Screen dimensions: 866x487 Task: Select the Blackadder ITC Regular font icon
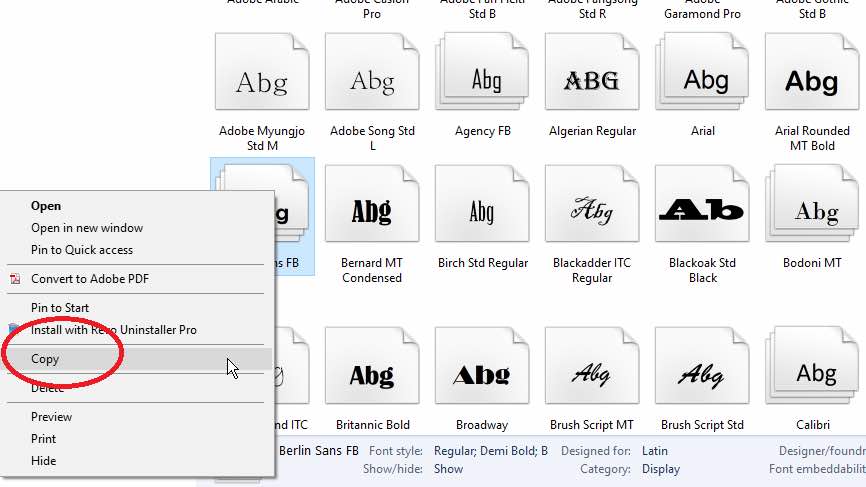pyautogui.click(x=592, y=204)
